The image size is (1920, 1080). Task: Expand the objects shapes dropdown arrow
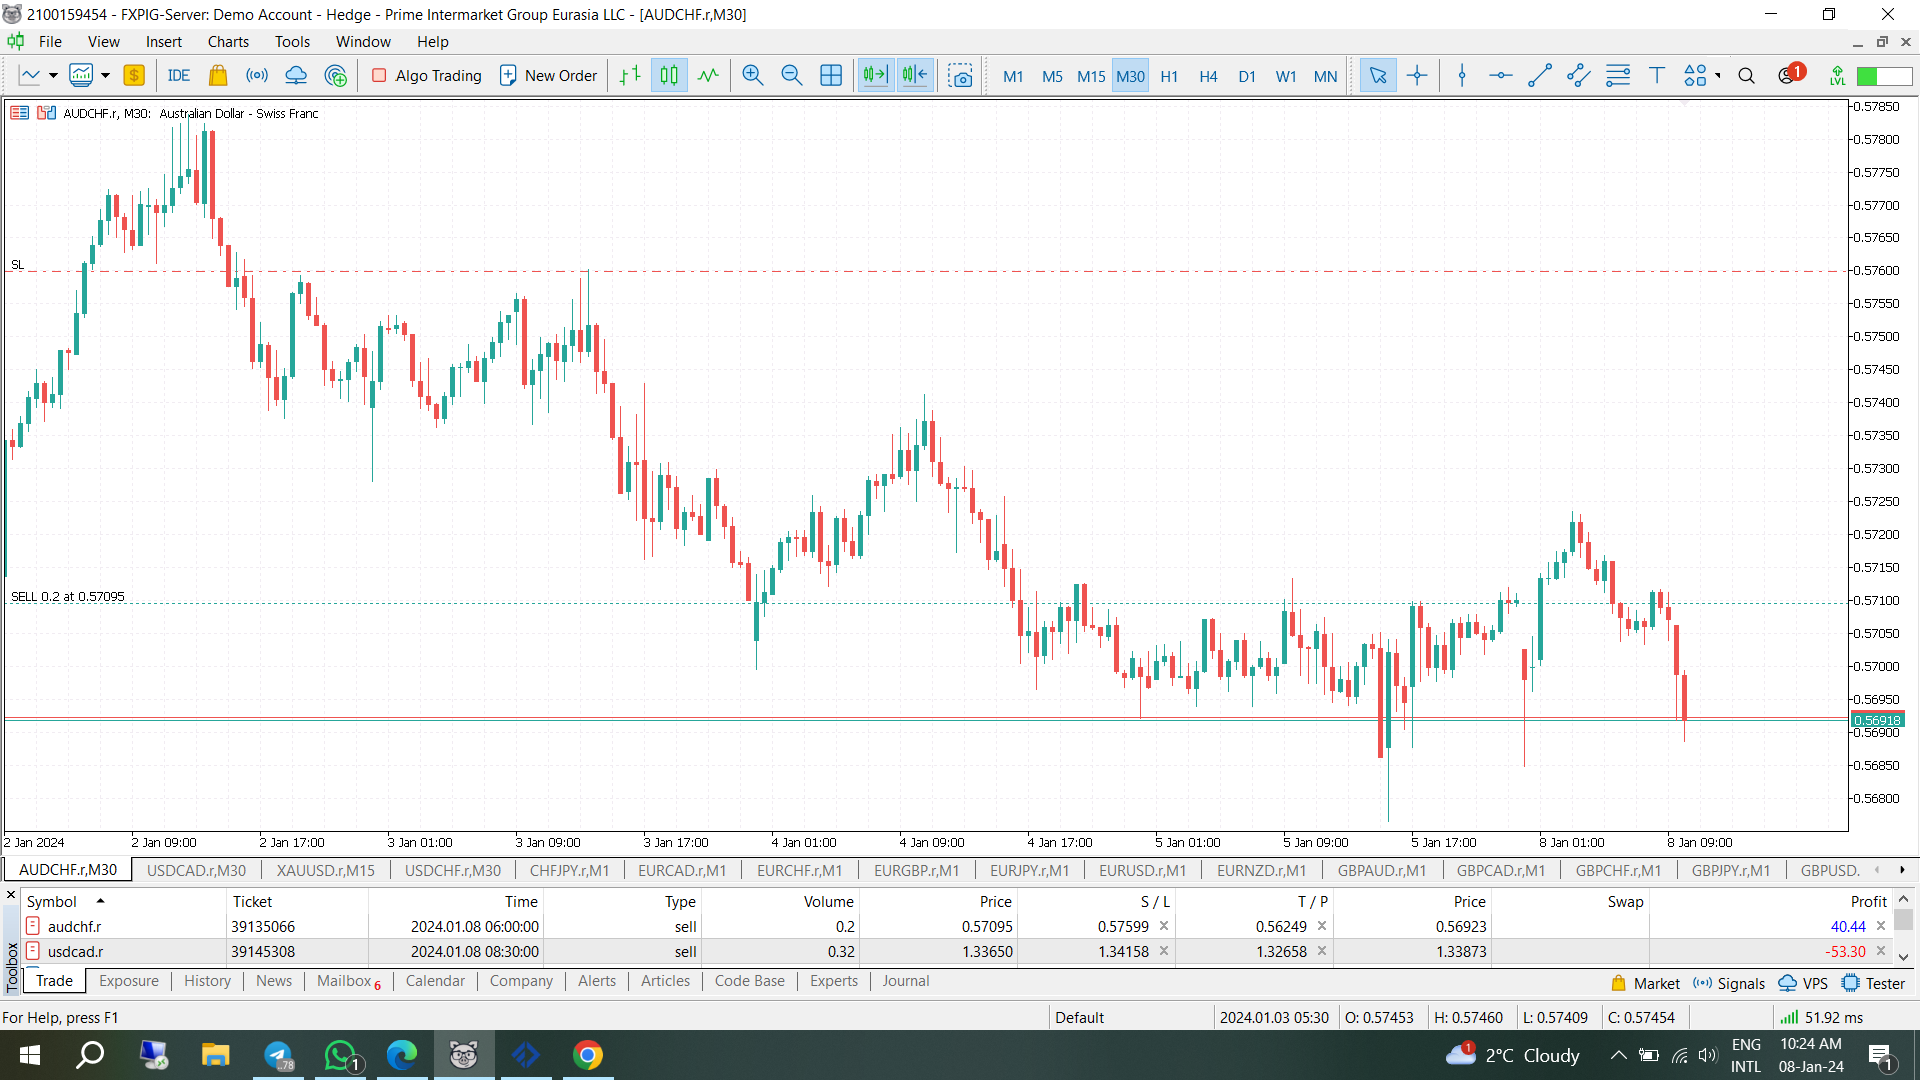(x=1718, y=75)
